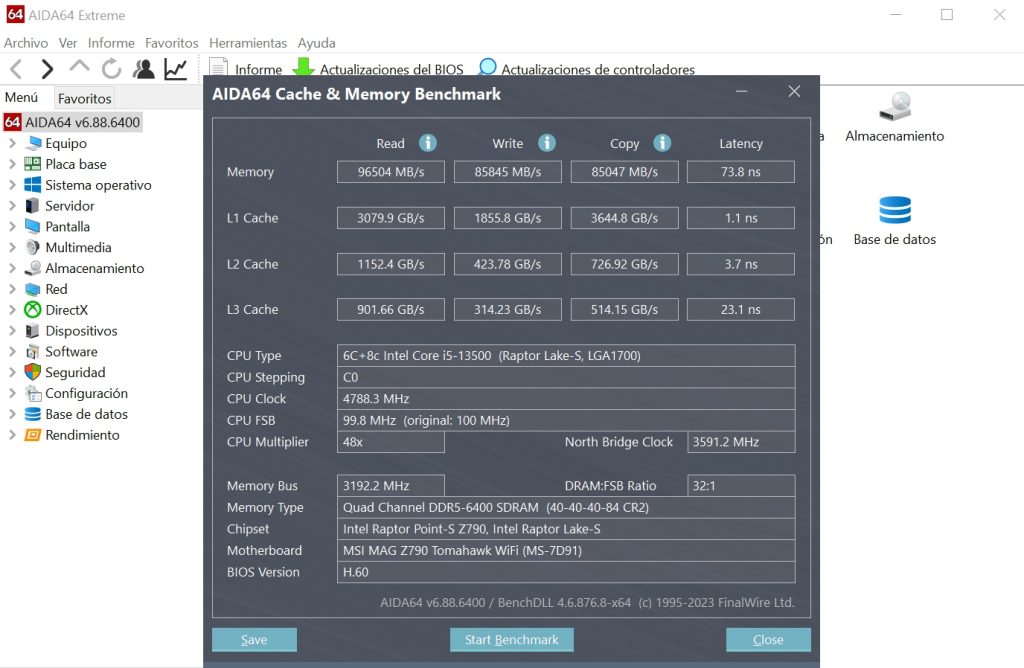Expand the Base de datos node
1024x668 pixels.
(x=12, y=414)
